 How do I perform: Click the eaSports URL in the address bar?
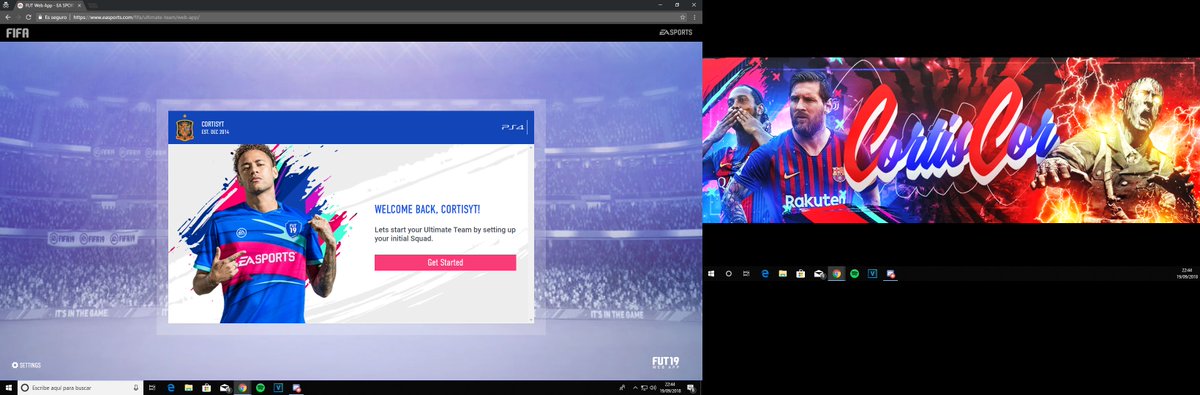137,18
